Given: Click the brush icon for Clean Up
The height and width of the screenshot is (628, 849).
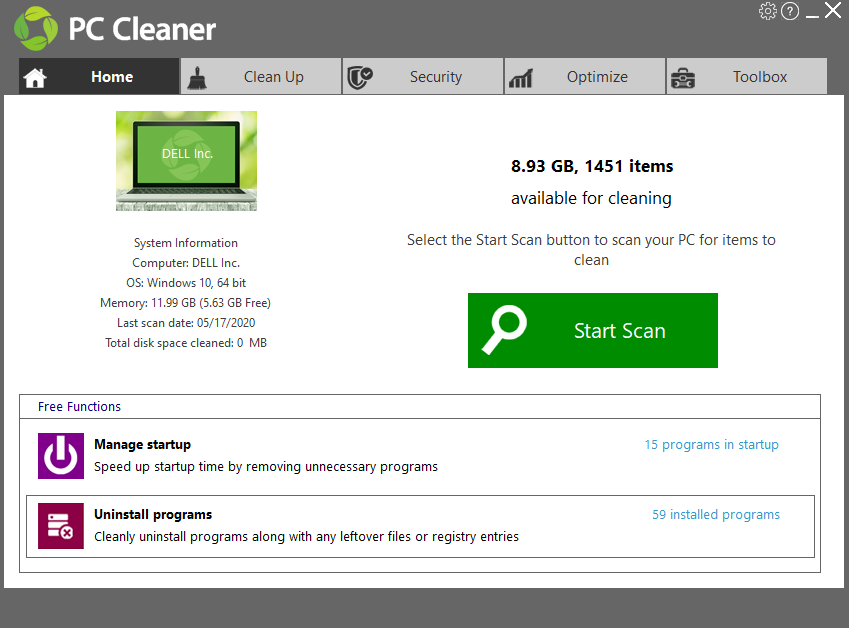Looking at the screenshot, I should (x=197, y=77).
